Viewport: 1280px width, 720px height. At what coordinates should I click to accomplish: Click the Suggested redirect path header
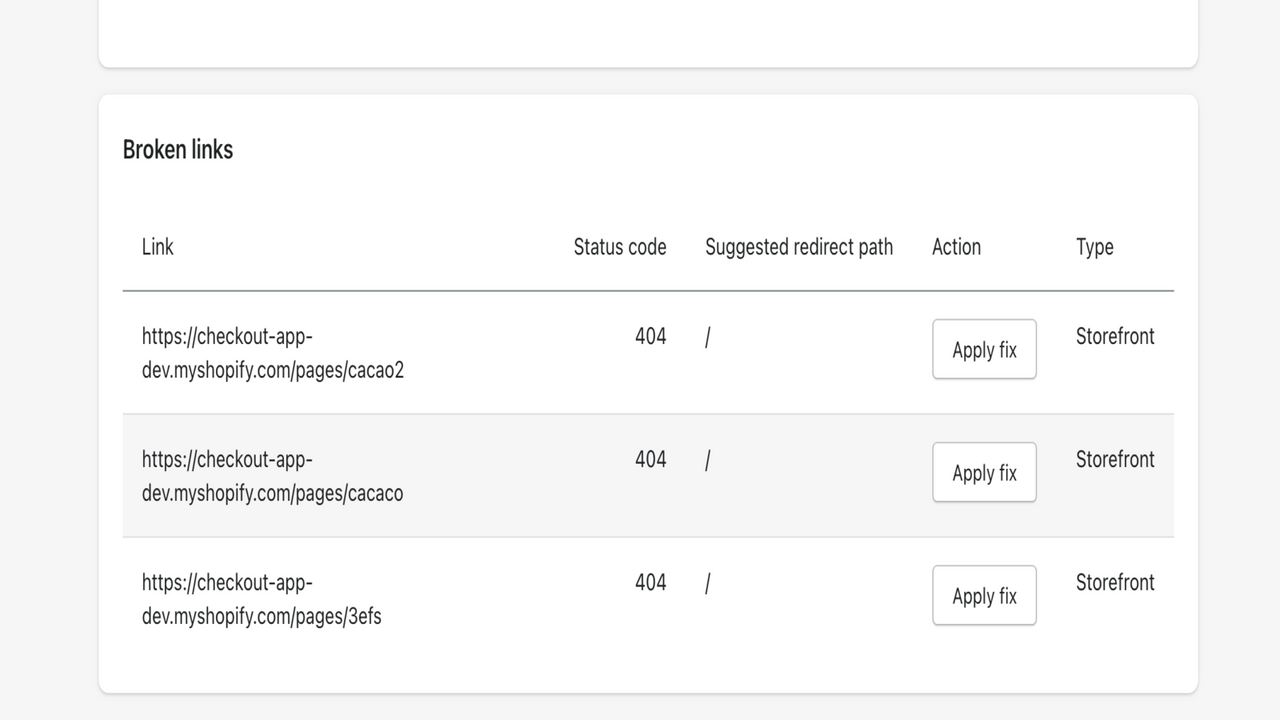tap(798, 247)
